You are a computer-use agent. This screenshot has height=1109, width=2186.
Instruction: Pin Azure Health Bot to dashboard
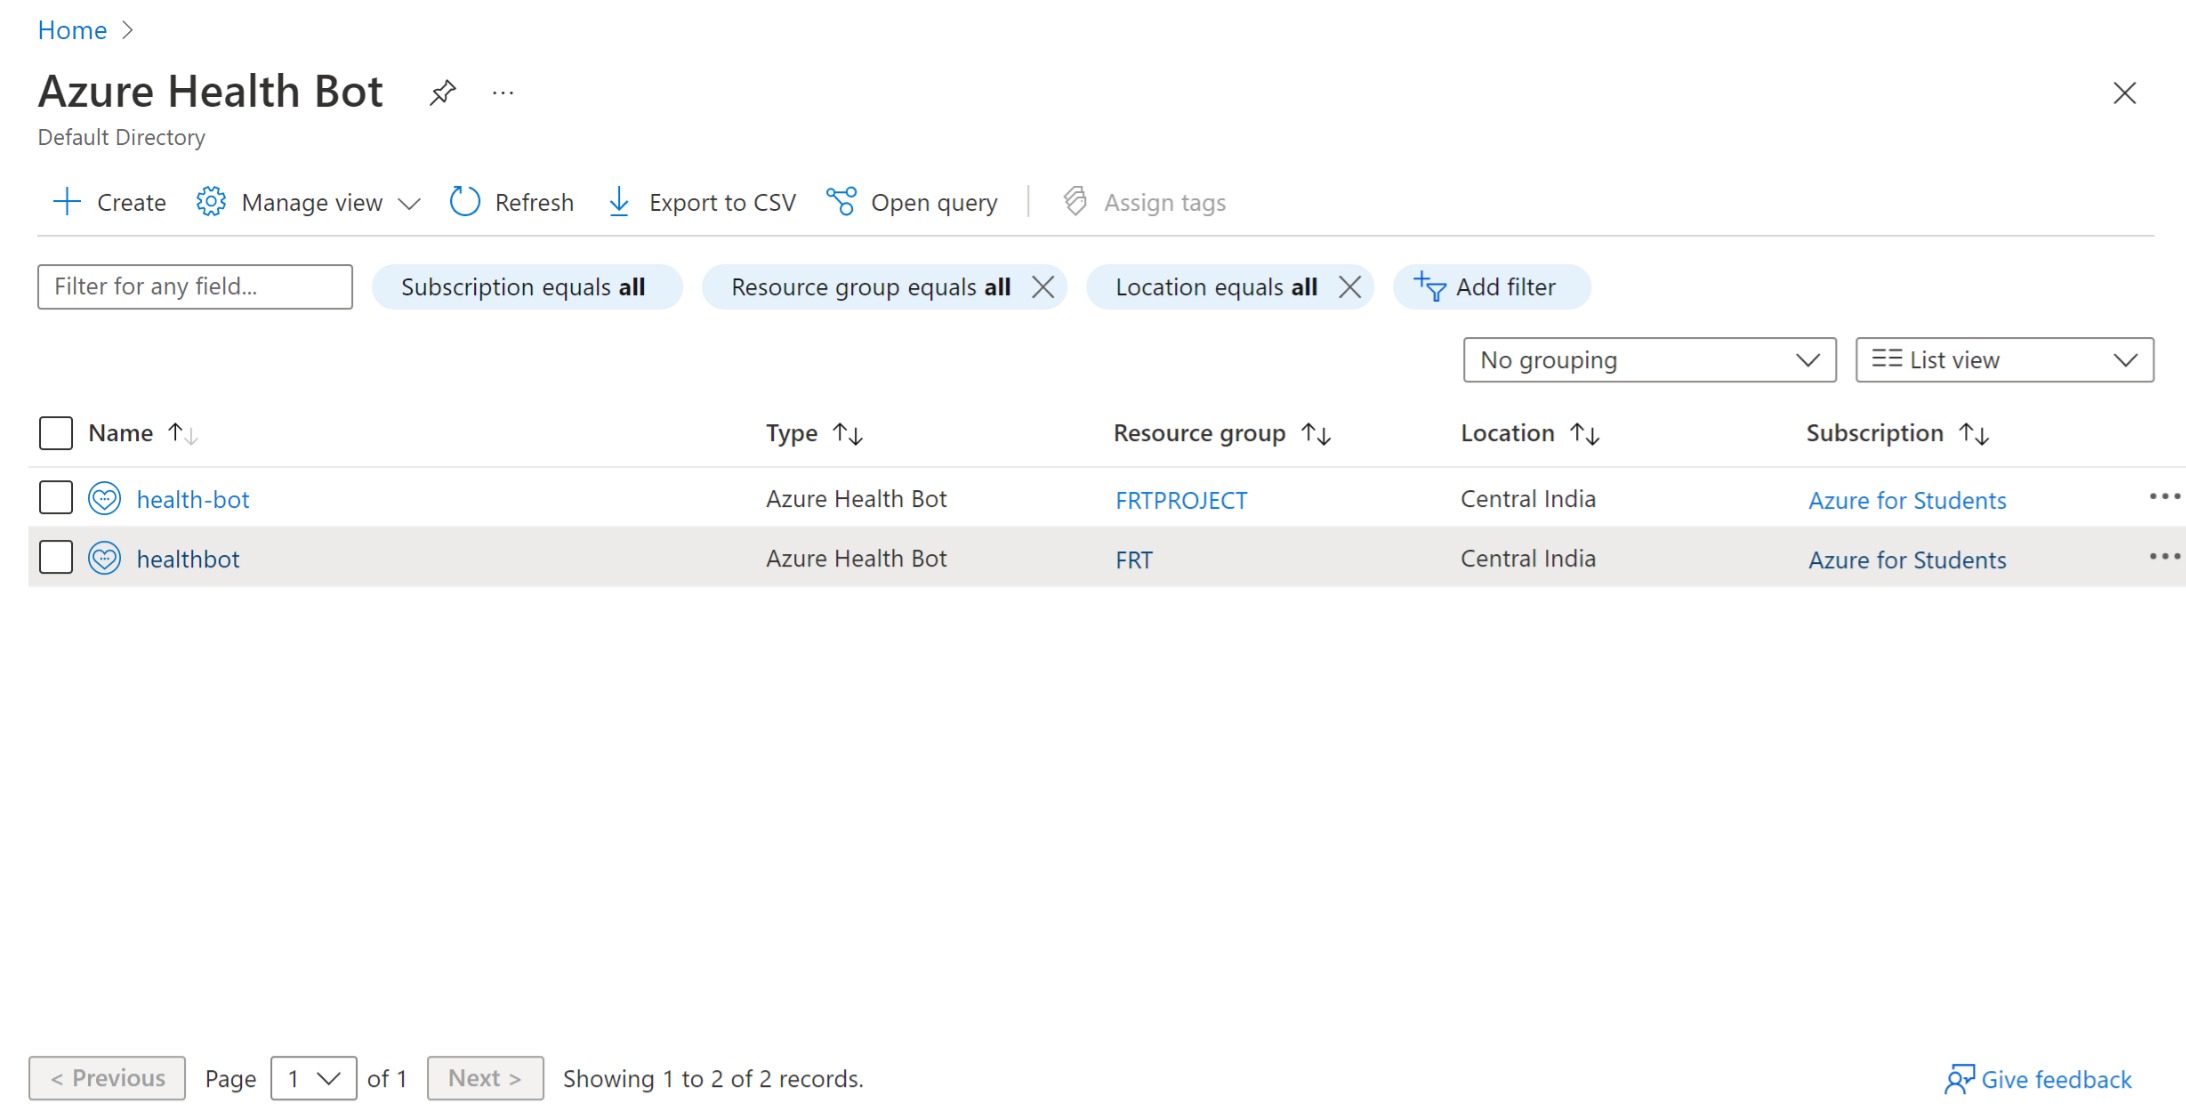(x=443, y=92)
